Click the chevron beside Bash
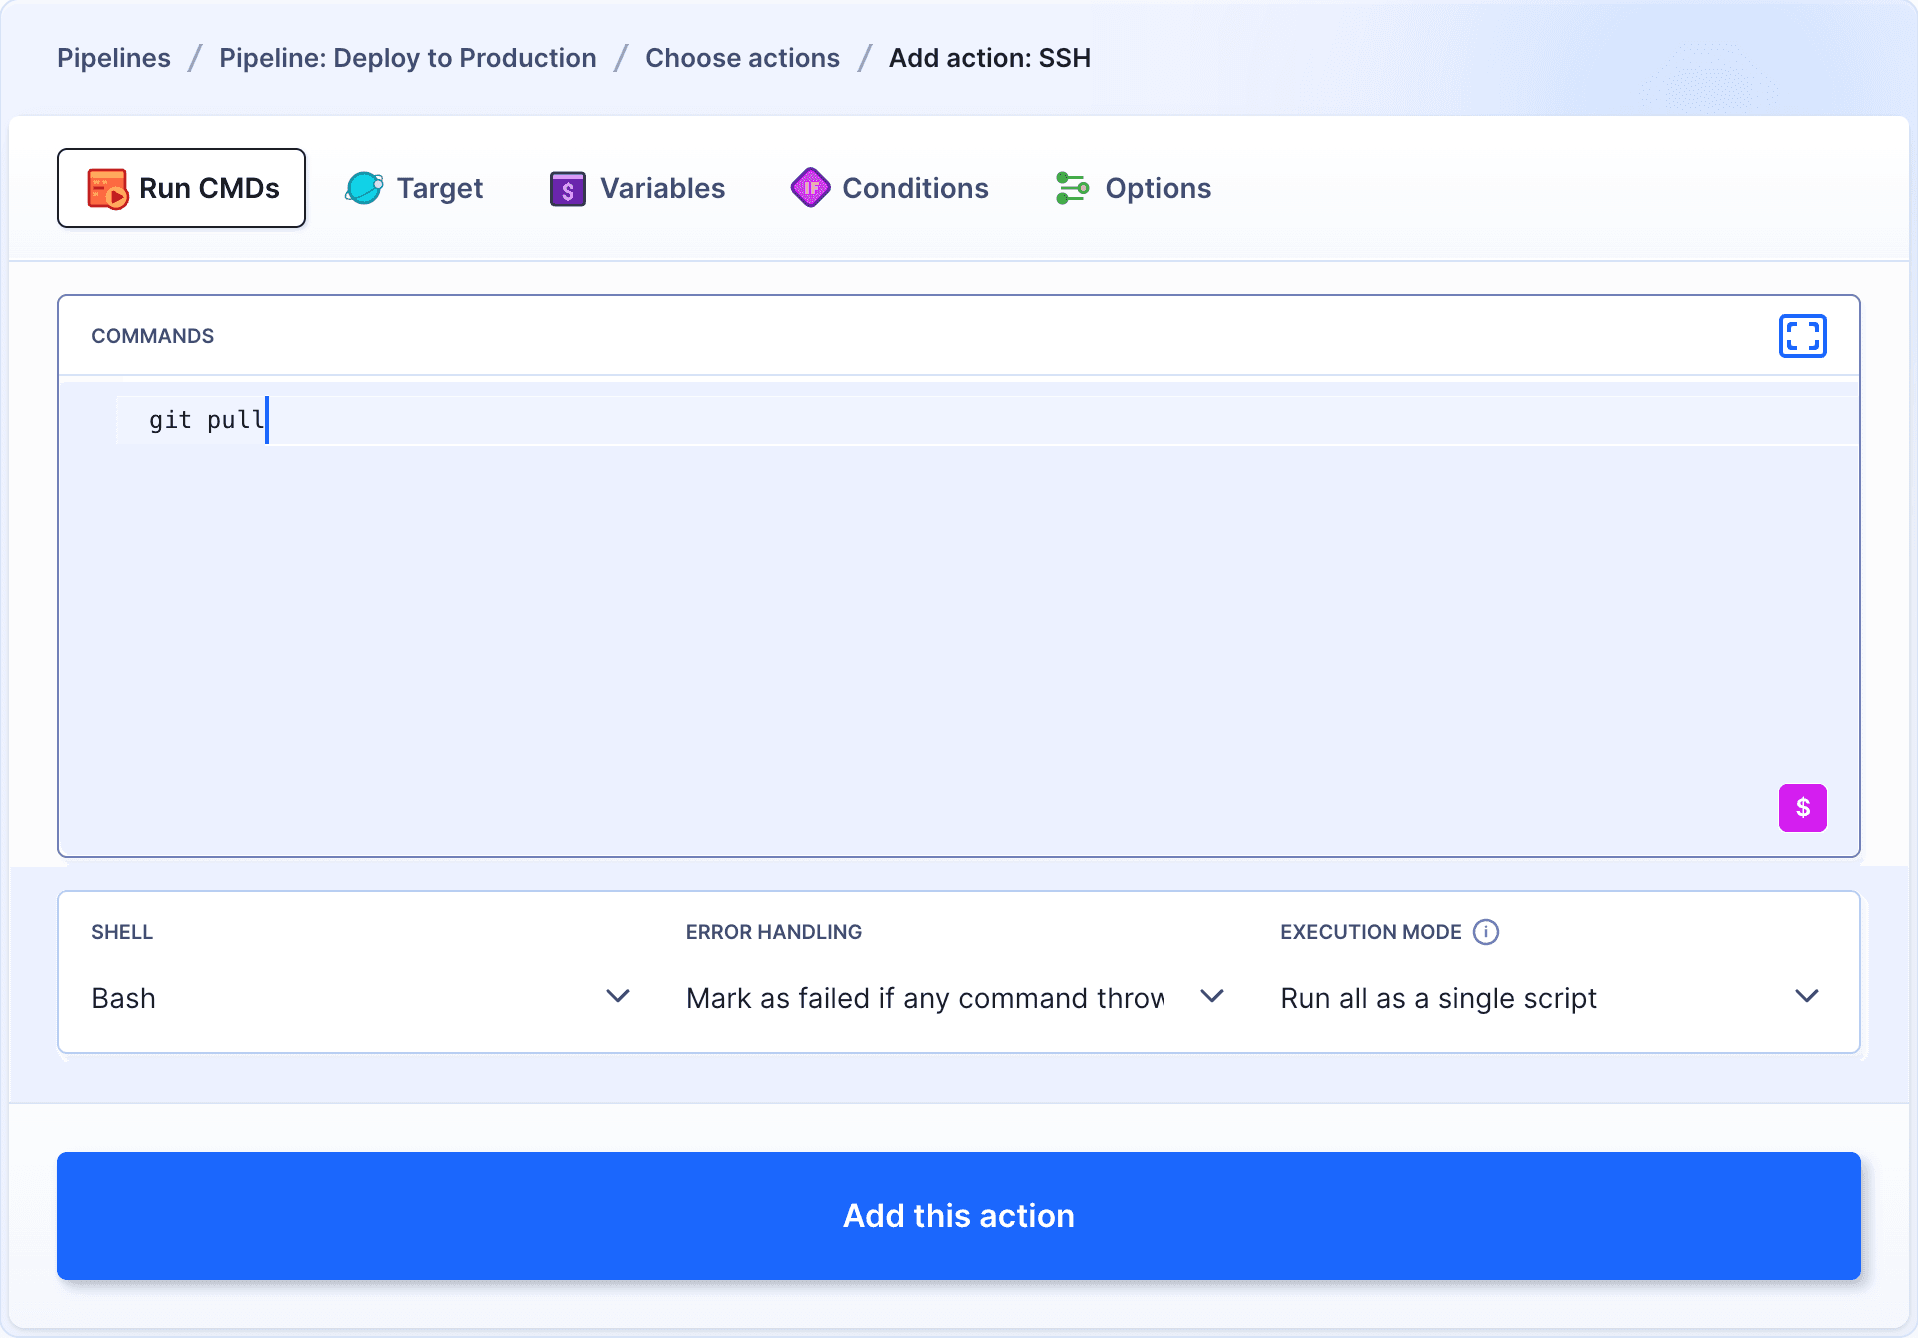The height and width of the screenshot is (1338, 1918). pos(618,997)
